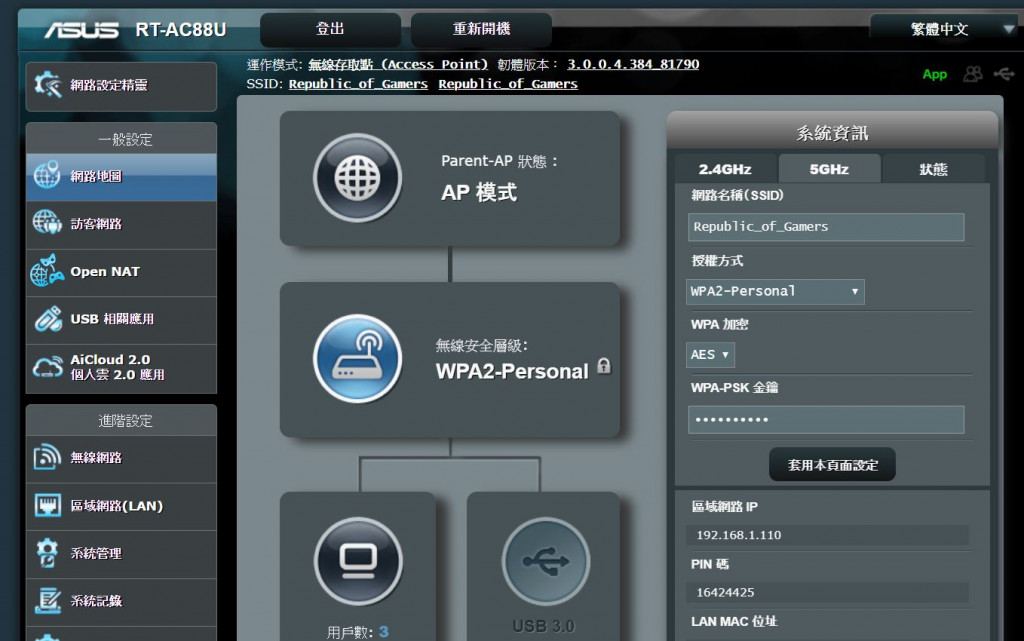Select 網路地圖 in the sidebar
Viewport: 1024px width, 641px height.
click(121, 177)
